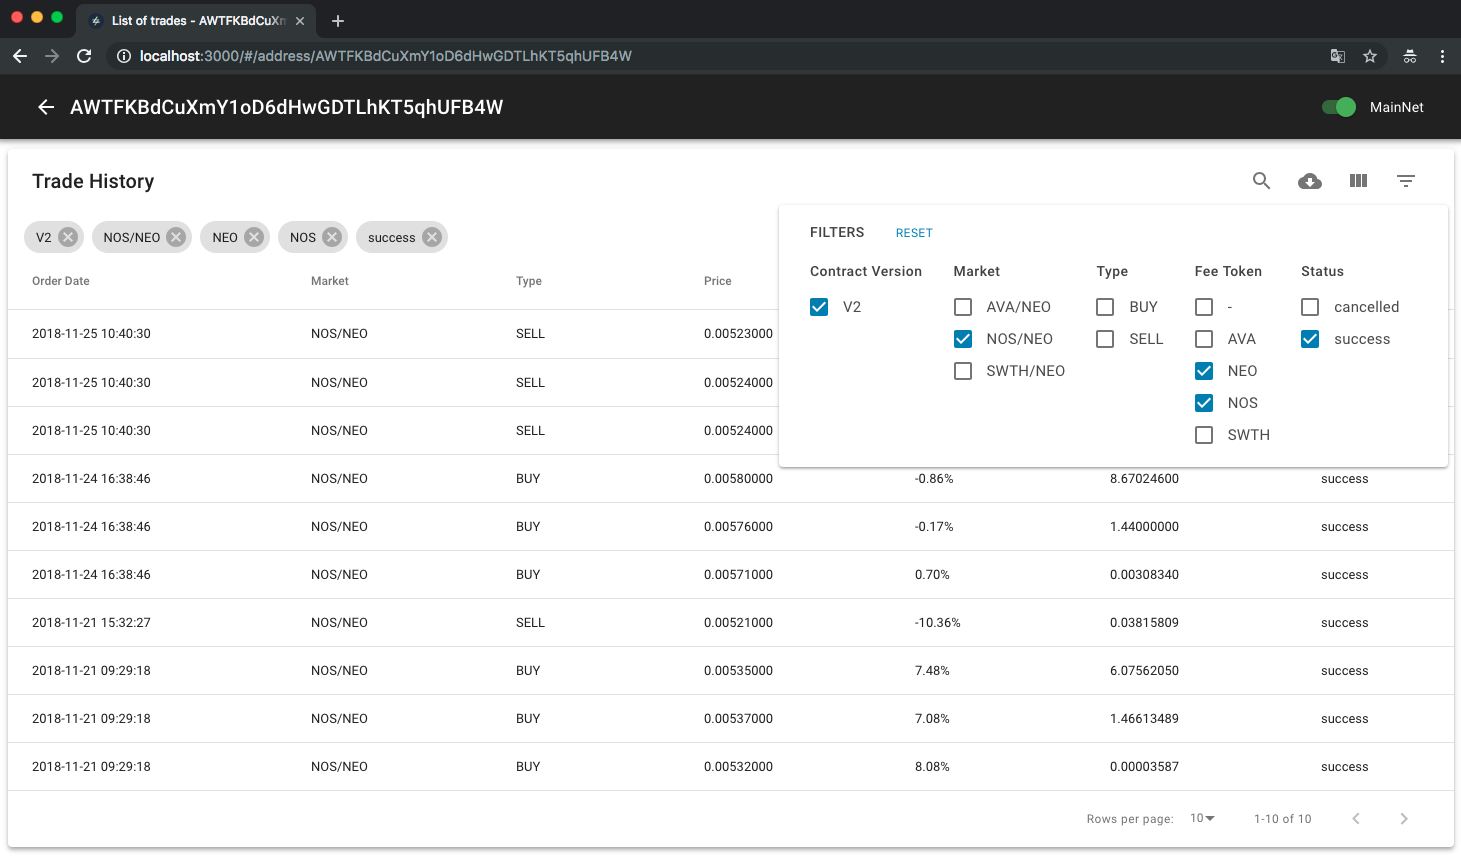Select the List of trades browser tab
Screen dimensions: 1461x857
click(196, 21)
